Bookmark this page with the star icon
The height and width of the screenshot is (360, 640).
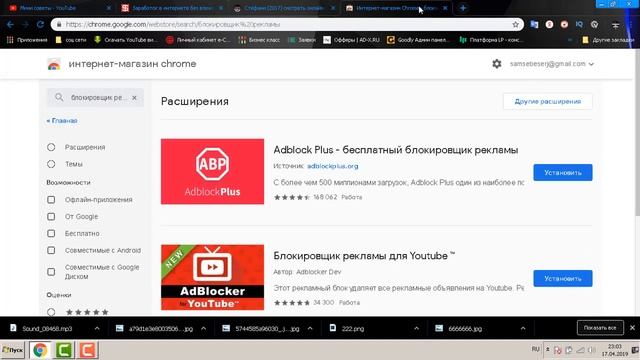click(x=516, y=24)
